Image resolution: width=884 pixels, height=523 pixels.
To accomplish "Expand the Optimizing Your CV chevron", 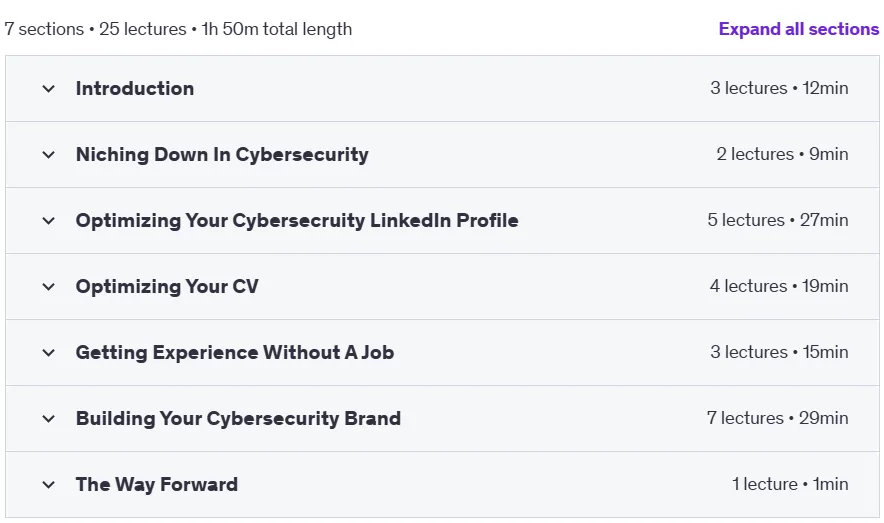I will click(x=48, y=286).
